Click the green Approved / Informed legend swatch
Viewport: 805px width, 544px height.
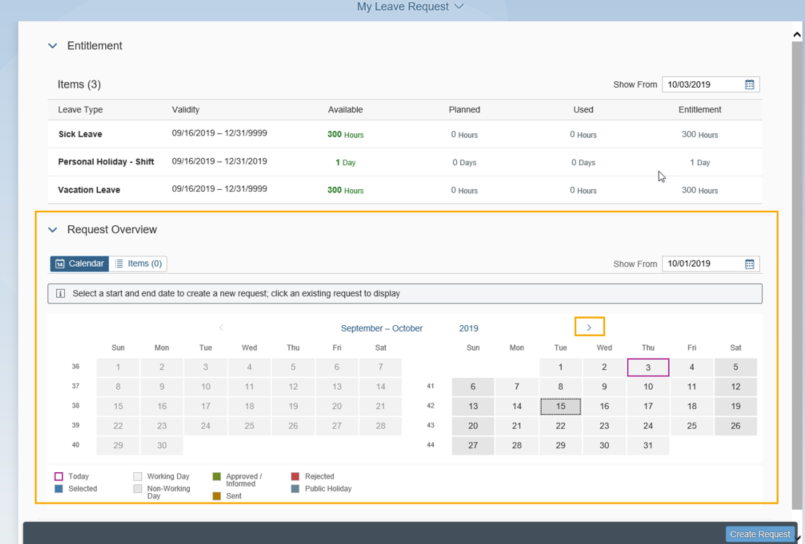coord(217,477)
